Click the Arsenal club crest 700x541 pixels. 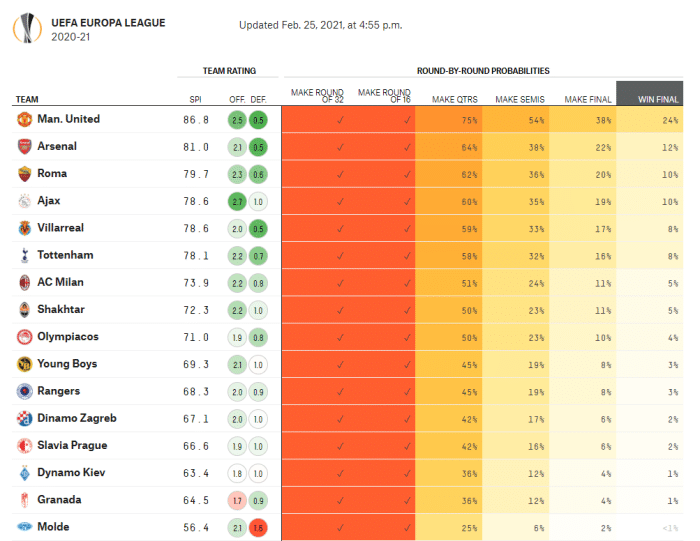[24, 146]
